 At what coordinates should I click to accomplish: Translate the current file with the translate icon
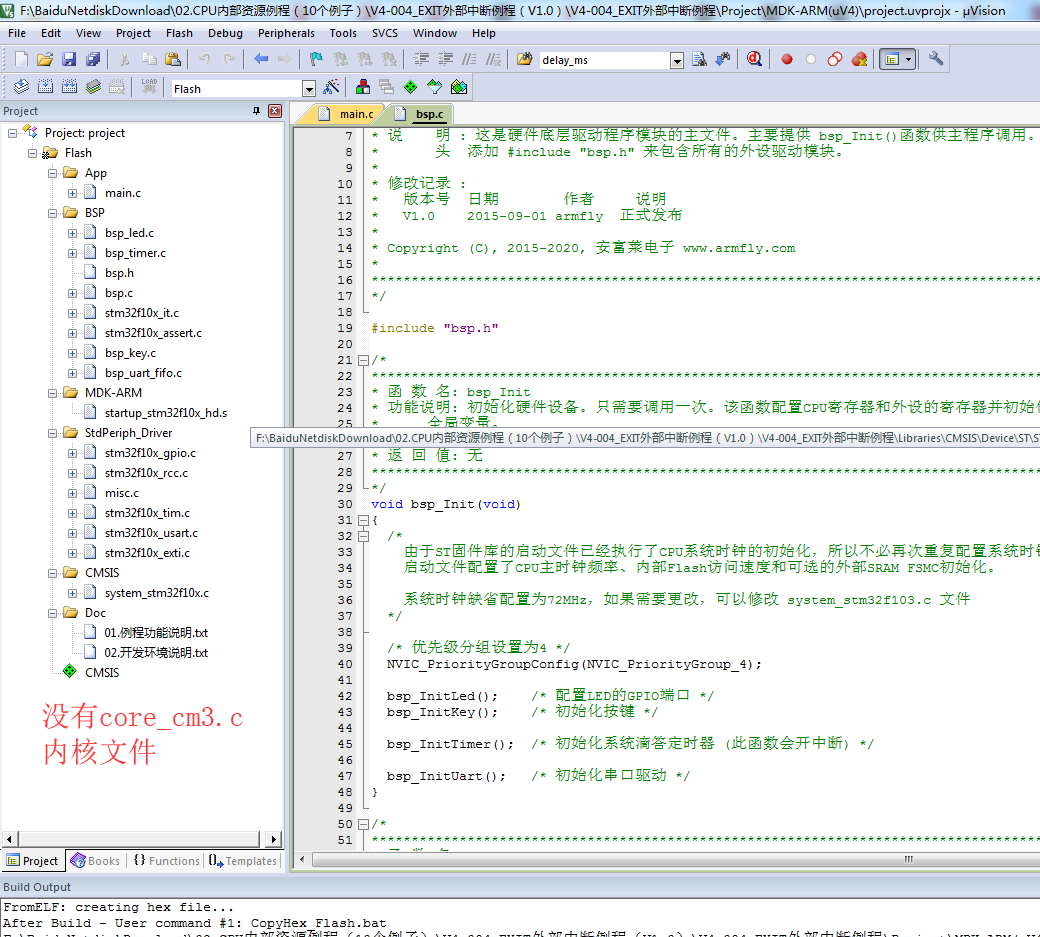point(21,87)
